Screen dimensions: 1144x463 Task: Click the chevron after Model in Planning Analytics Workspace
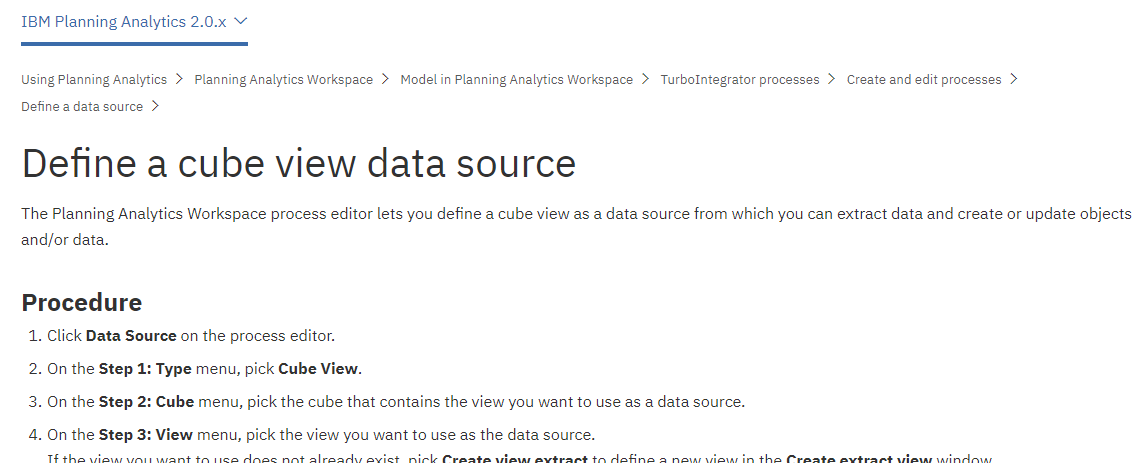[645, 79]
